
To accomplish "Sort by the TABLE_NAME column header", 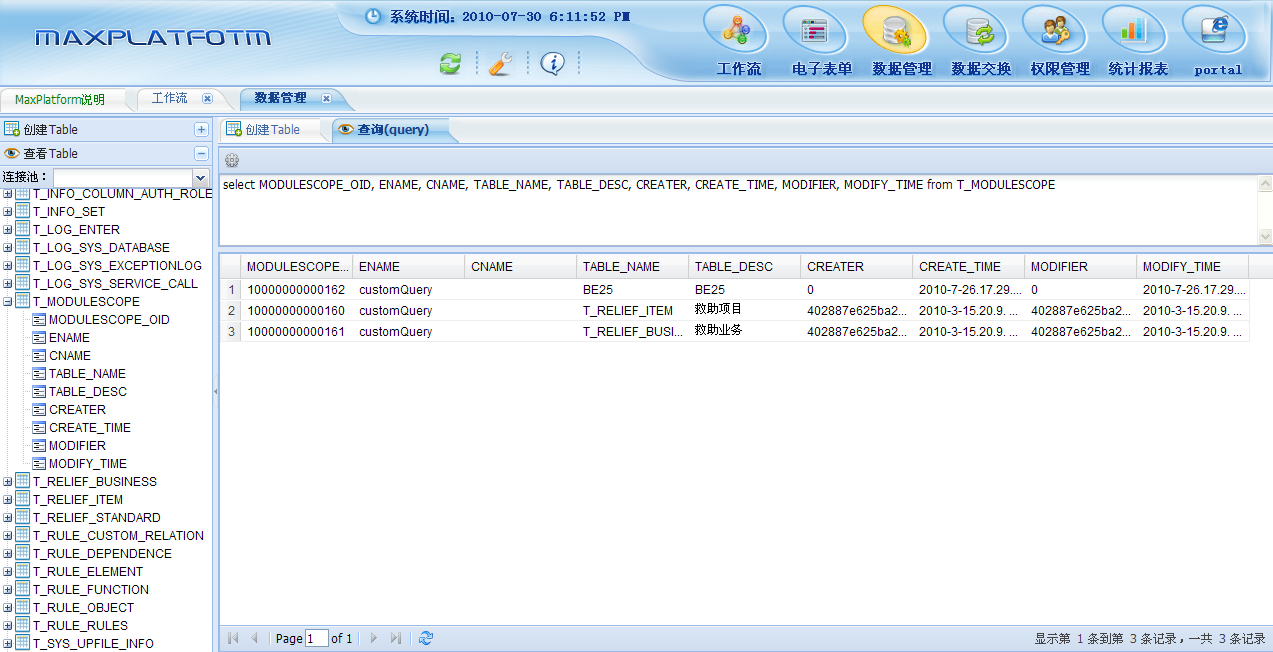I will [x=632, y=267].
